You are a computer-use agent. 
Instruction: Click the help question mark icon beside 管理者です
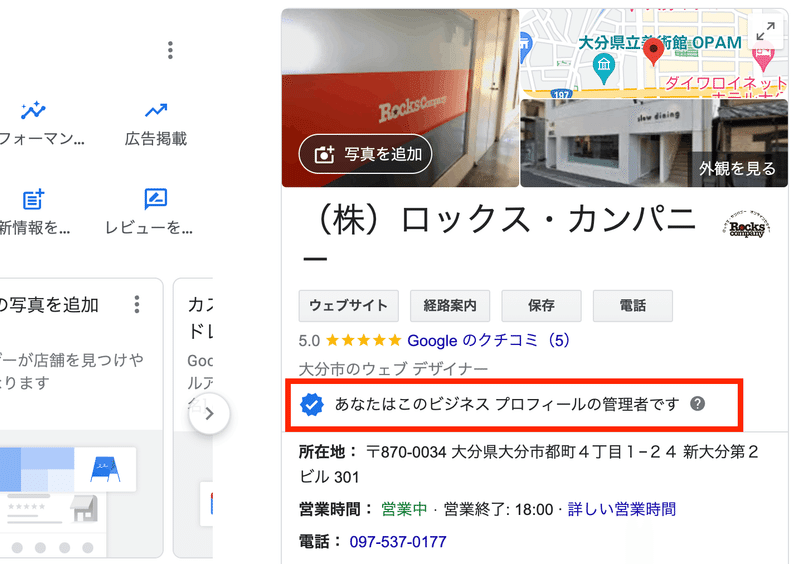pyautogui.click(x=697, y=404)
